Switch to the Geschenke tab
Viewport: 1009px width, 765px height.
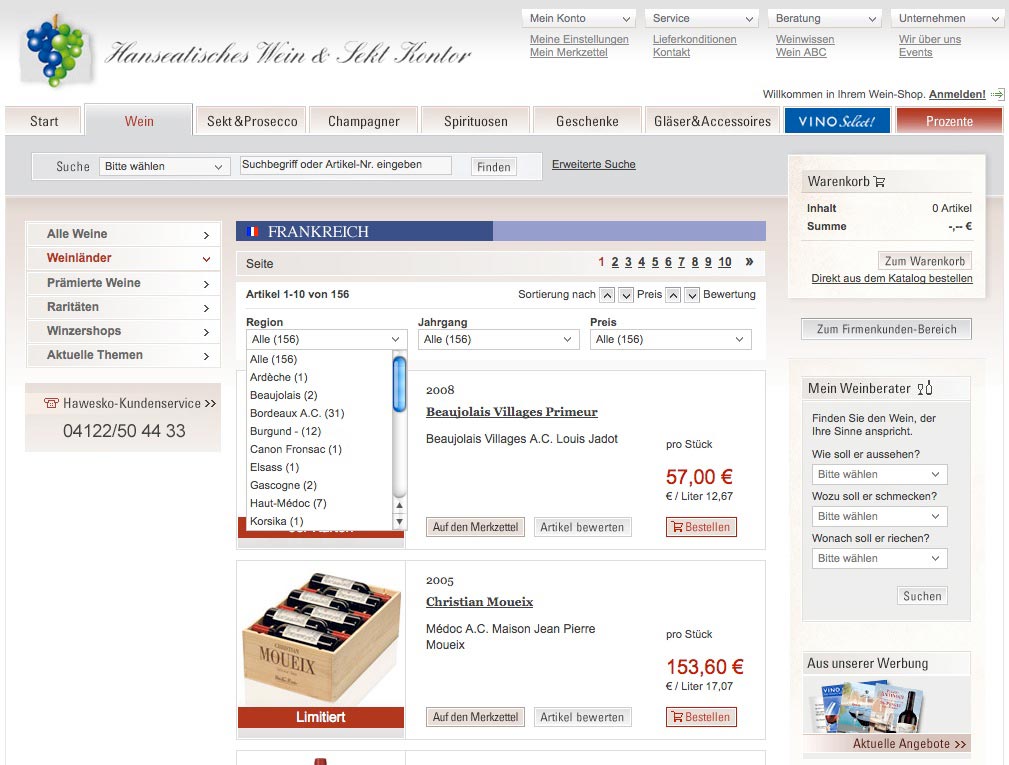pyautogui.click(x=588, y=121)
